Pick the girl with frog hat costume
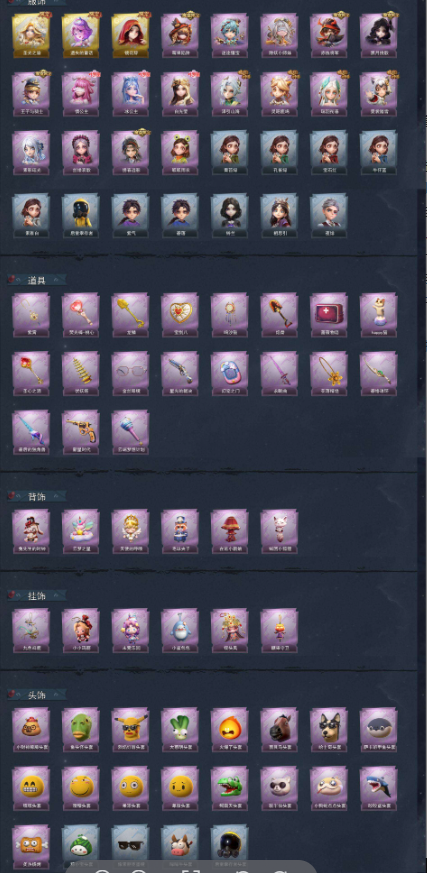The image size is (427, 873). click(x=180, y=153)
